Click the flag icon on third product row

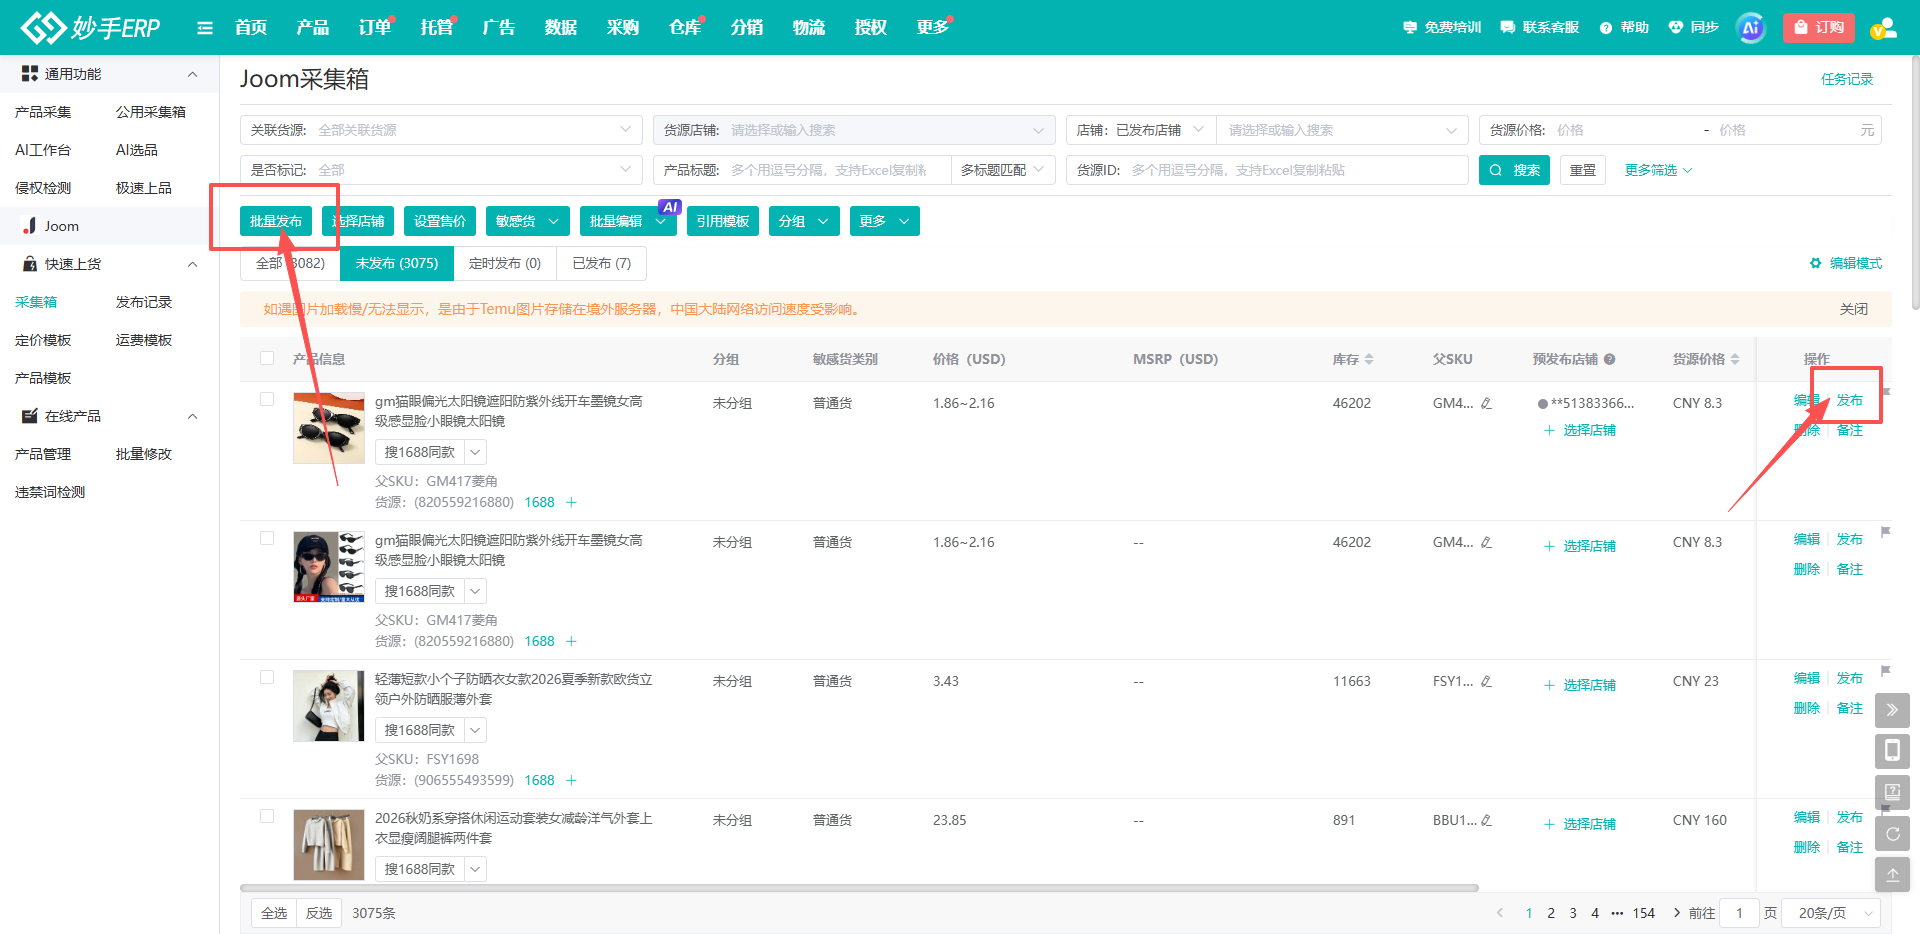pyautogui.click(x=1885, y=671)
